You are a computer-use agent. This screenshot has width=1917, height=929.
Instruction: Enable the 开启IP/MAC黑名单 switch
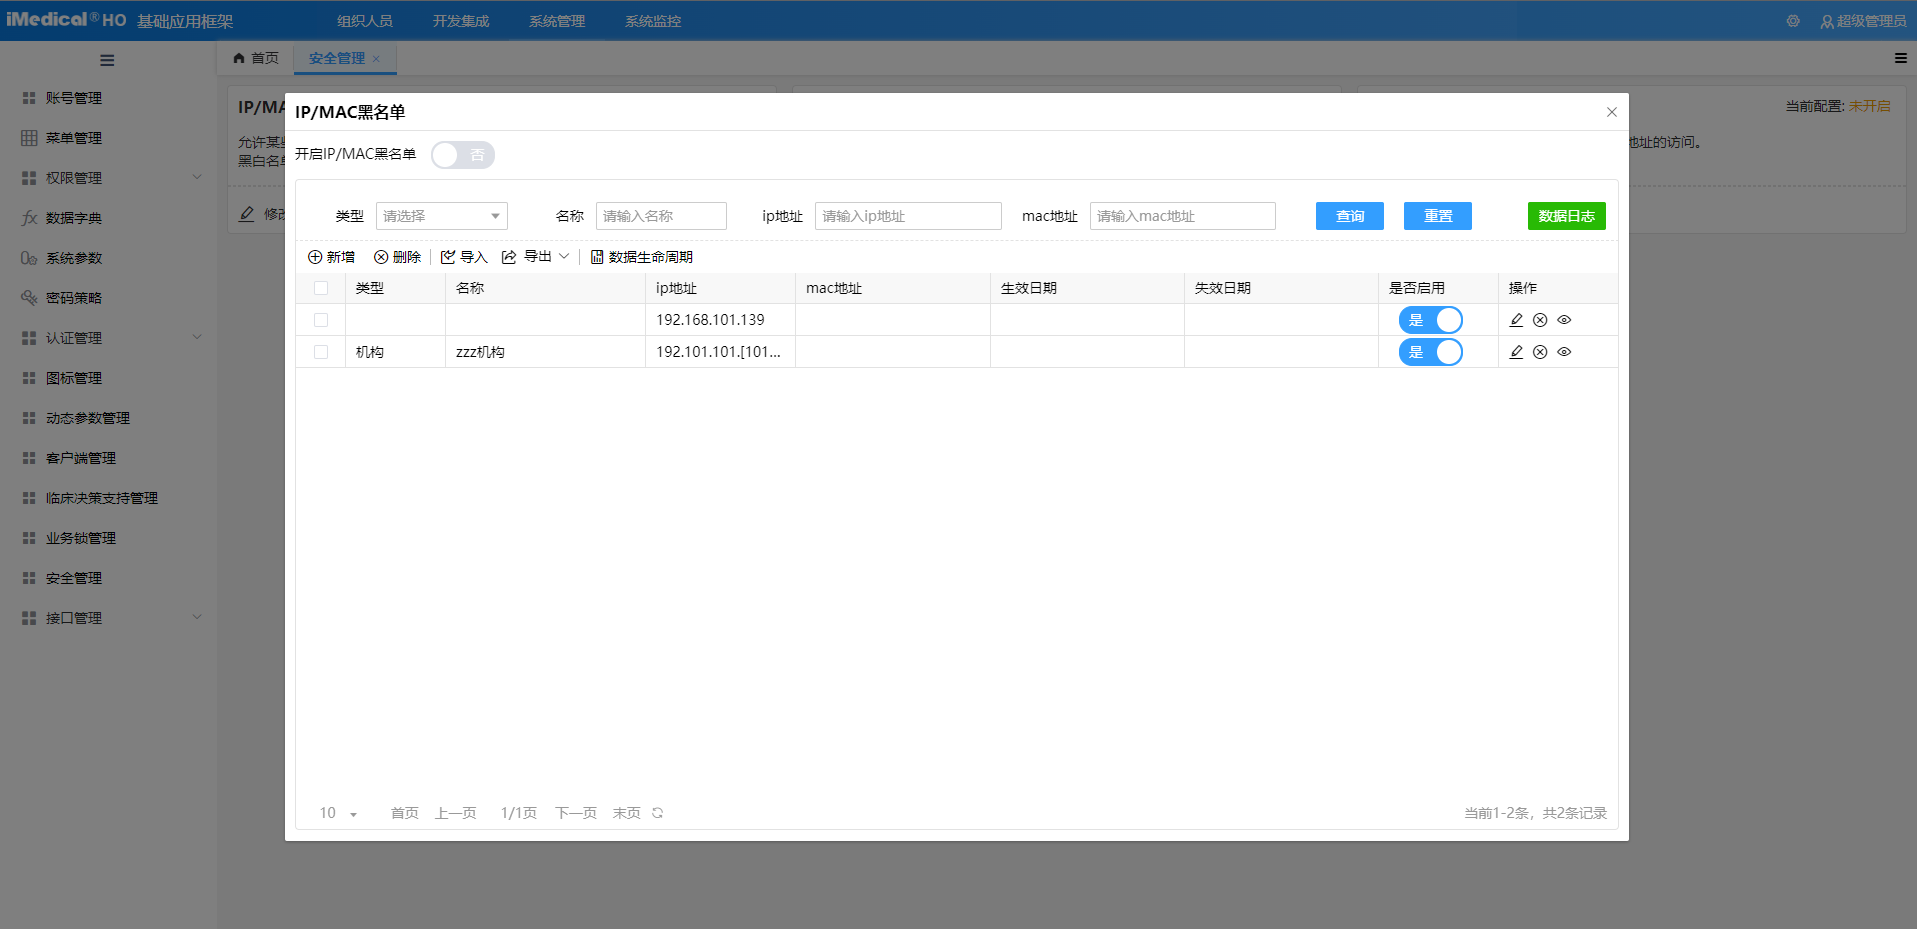[462, 155]
